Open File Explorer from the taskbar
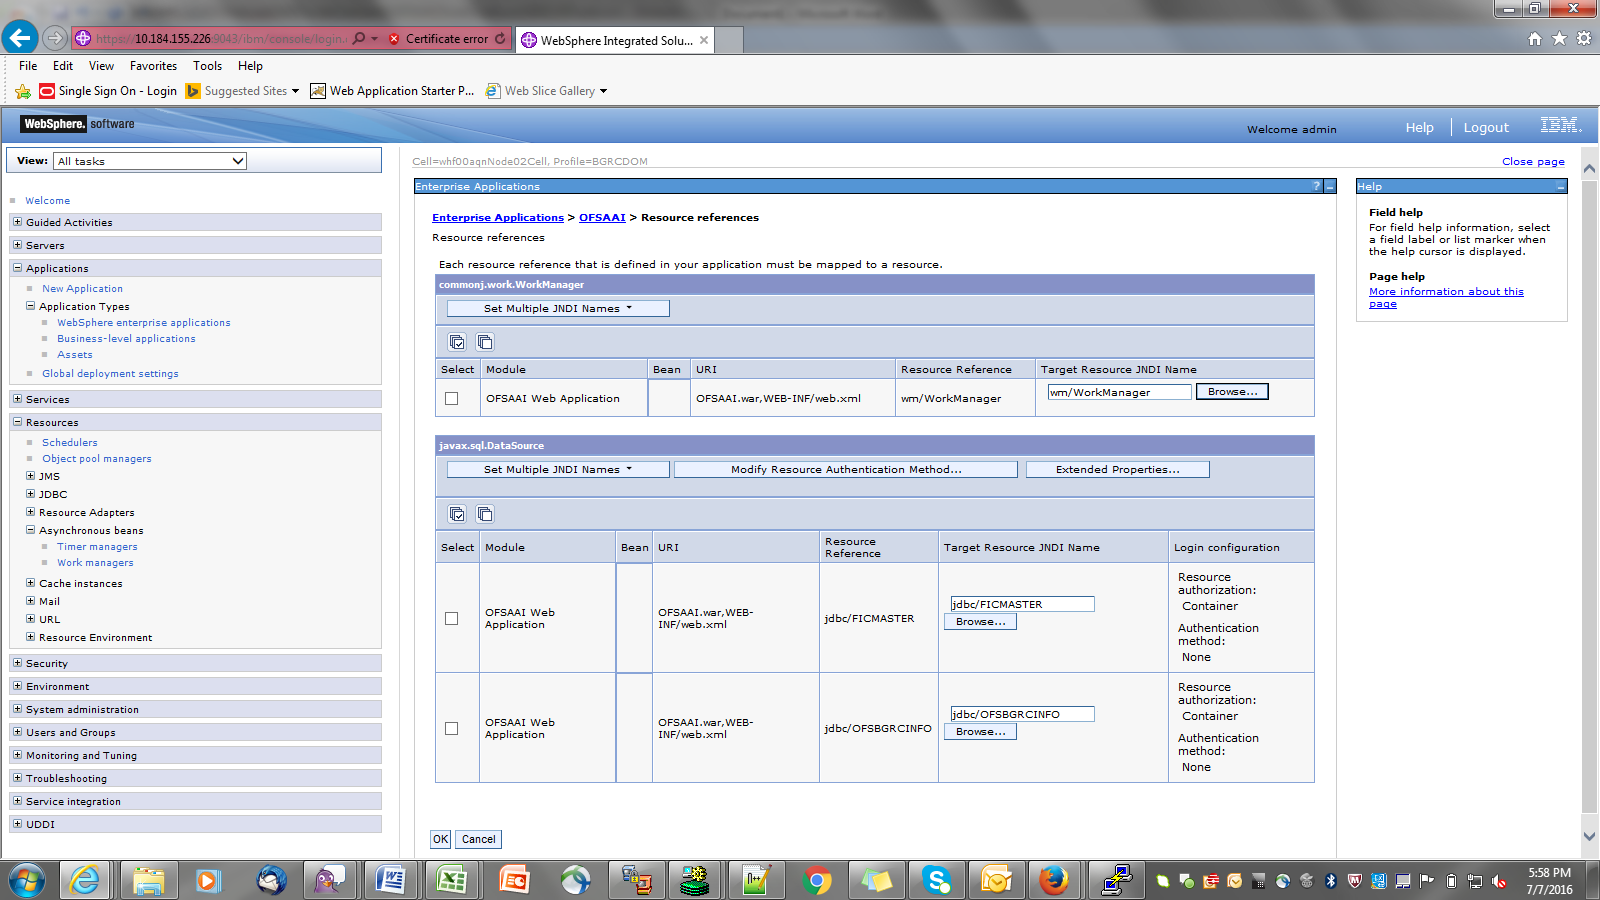 tap(148, 880)
